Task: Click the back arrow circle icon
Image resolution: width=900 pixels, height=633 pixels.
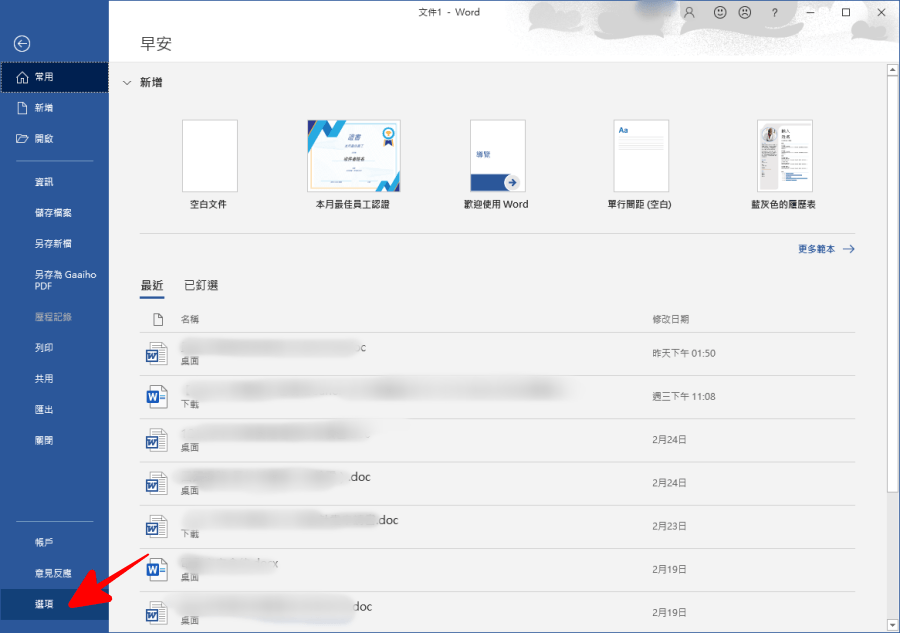Action: (x=22, y=44)
